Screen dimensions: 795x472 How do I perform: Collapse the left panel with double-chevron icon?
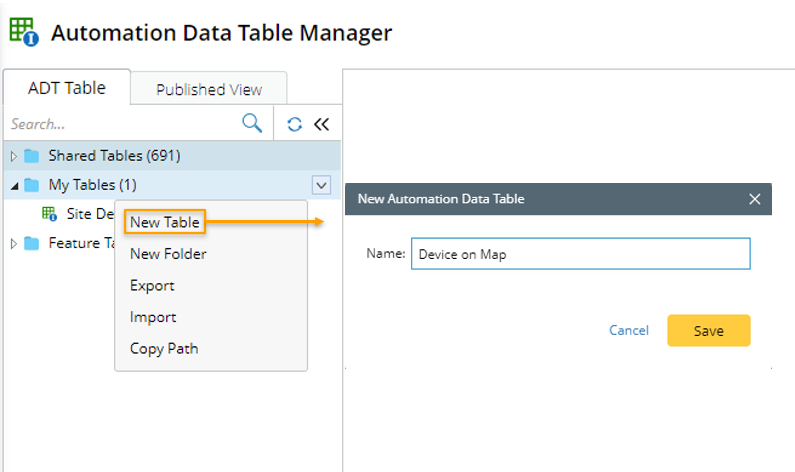click(x=321, y=125)
